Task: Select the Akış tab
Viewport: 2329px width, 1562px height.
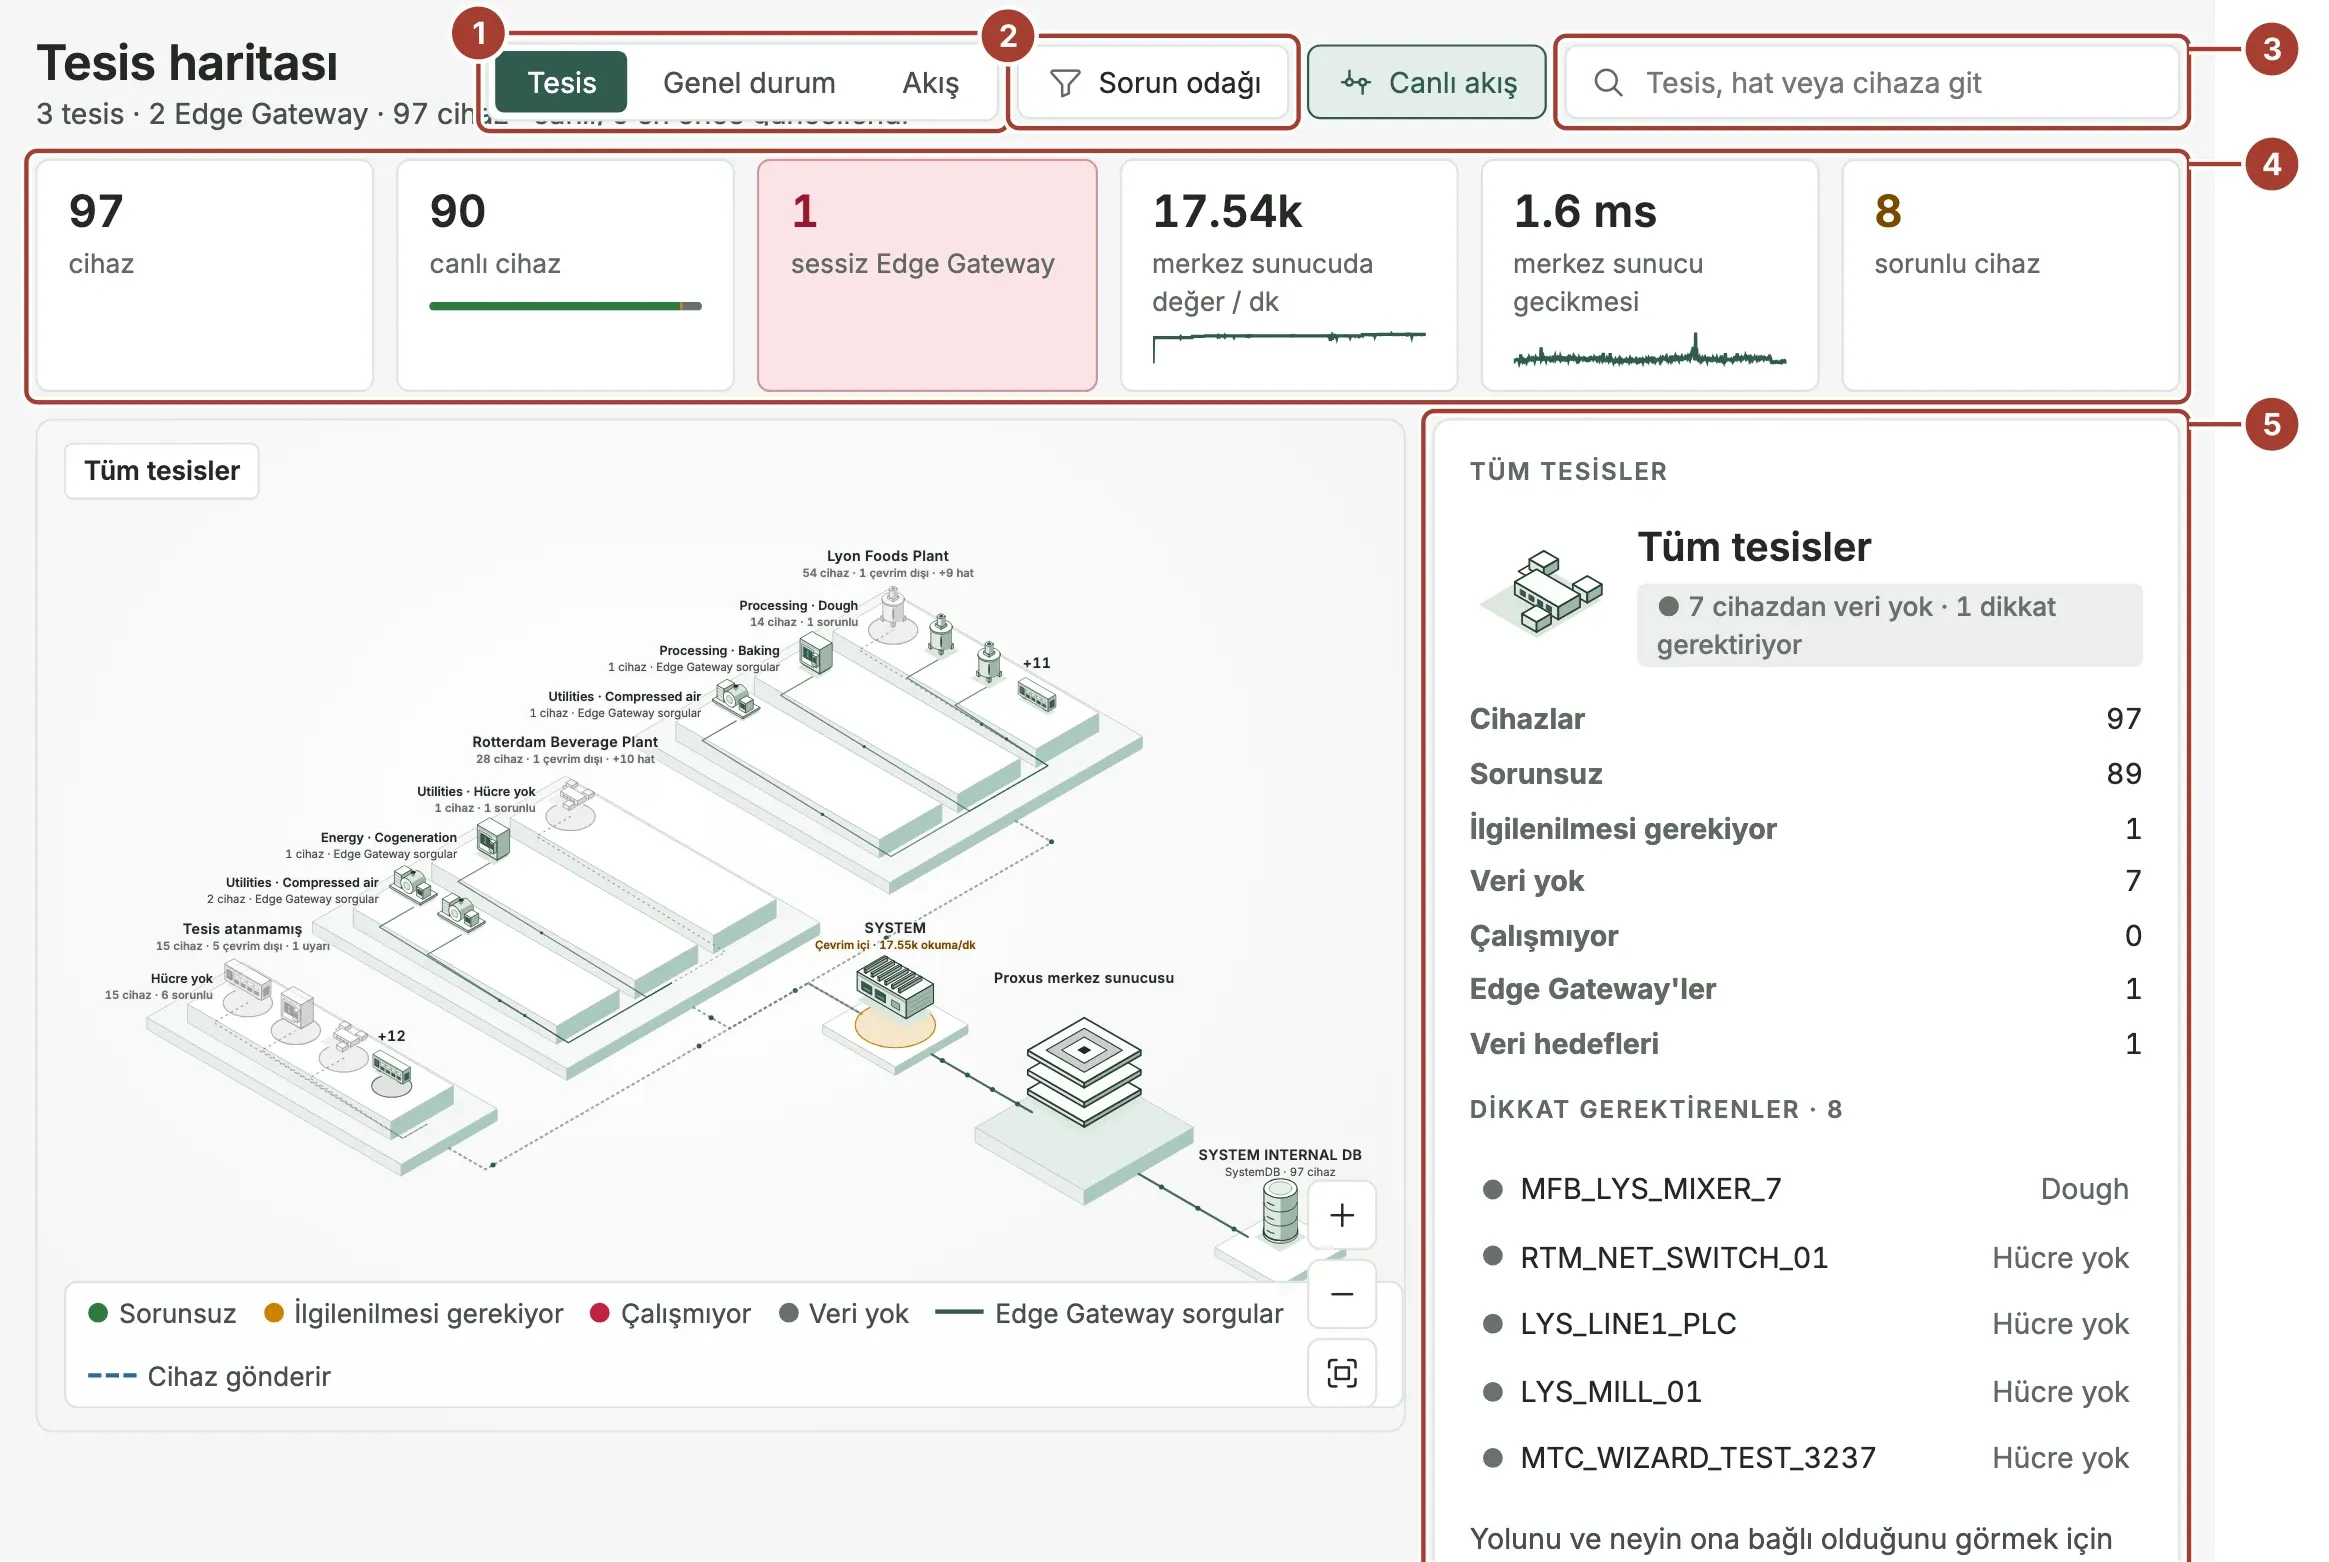Action: tap(930, 82)
